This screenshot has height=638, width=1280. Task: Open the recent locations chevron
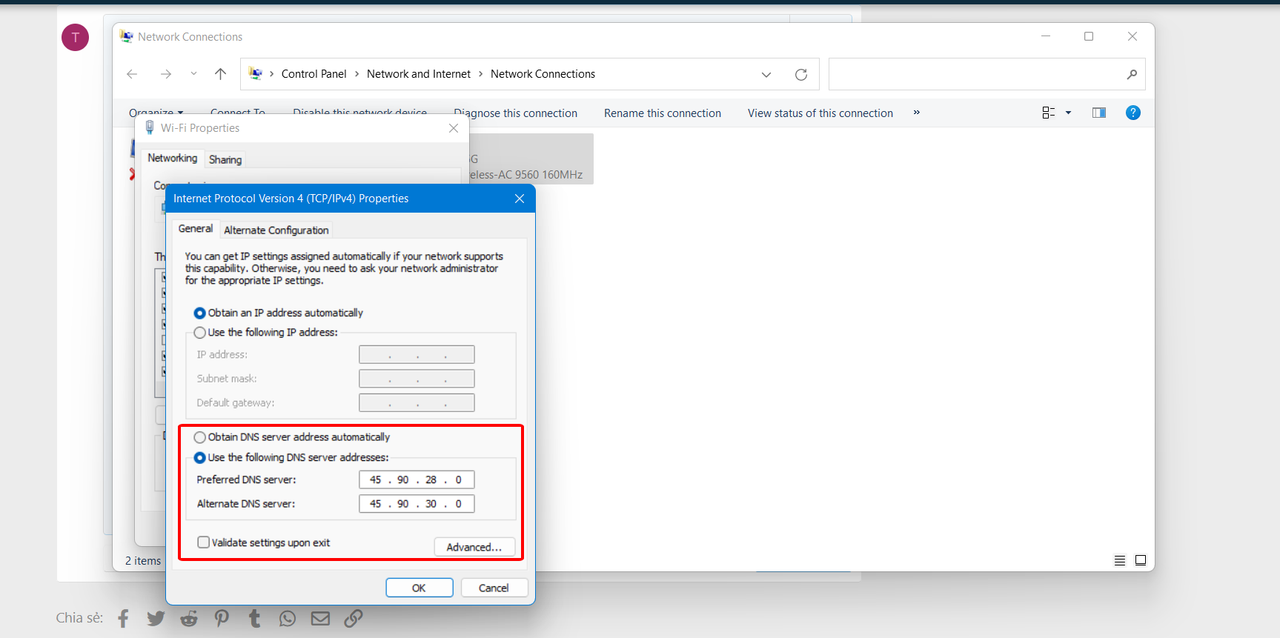[x=194, y=74]
